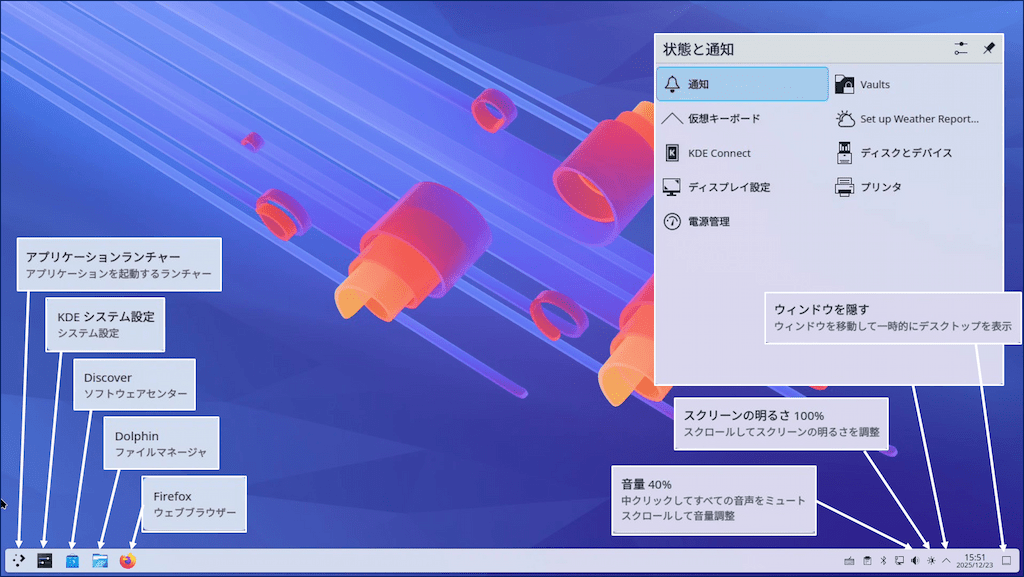Screen dimensions: 1024x577
Task: Open the Application Launcher in the panel
Action: pyautogui.click(x=19, y=561)
